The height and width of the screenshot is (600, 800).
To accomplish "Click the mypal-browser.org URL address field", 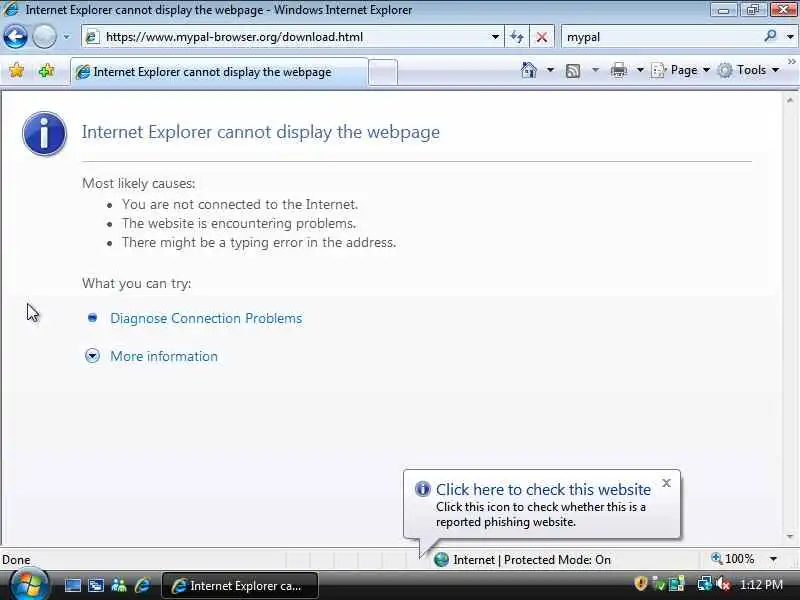I will pos(292,37).
